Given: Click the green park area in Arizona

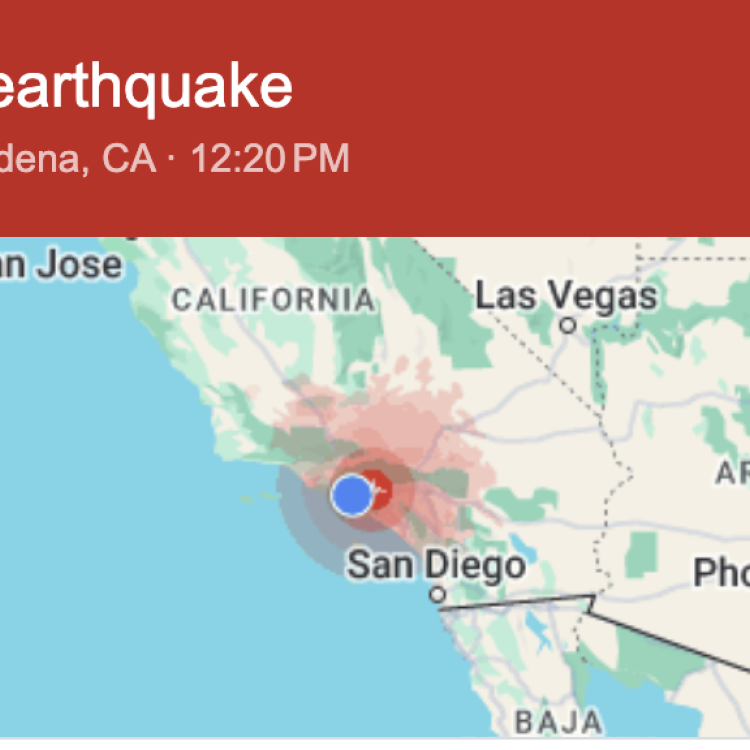Looking at the screenshot, I should tap(641, 555).
